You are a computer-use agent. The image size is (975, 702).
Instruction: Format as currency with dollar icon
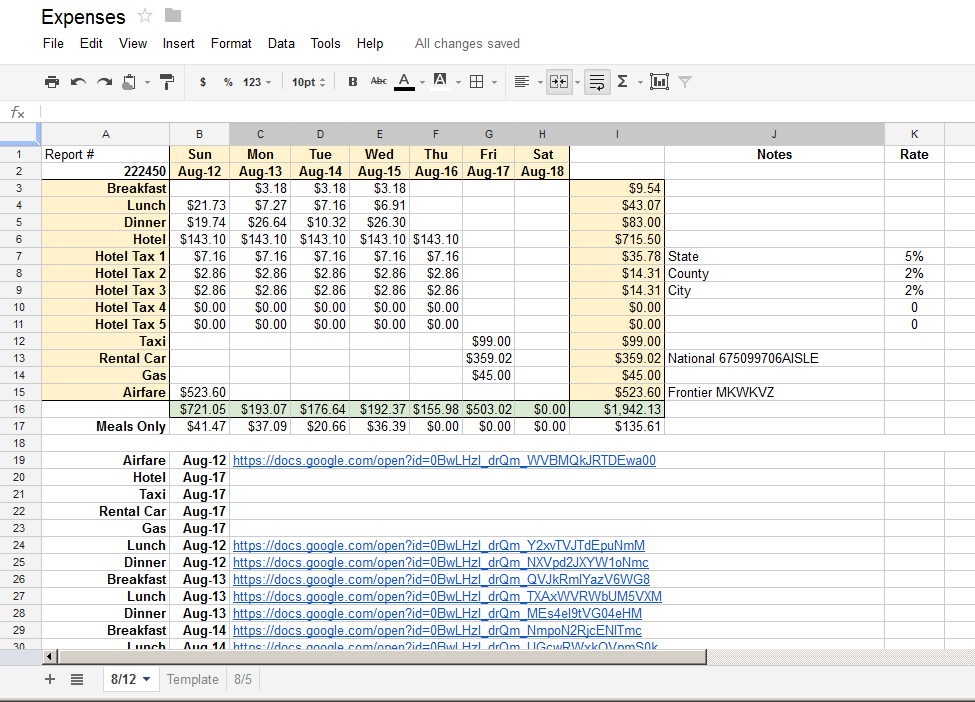click(x=203, y=82)
